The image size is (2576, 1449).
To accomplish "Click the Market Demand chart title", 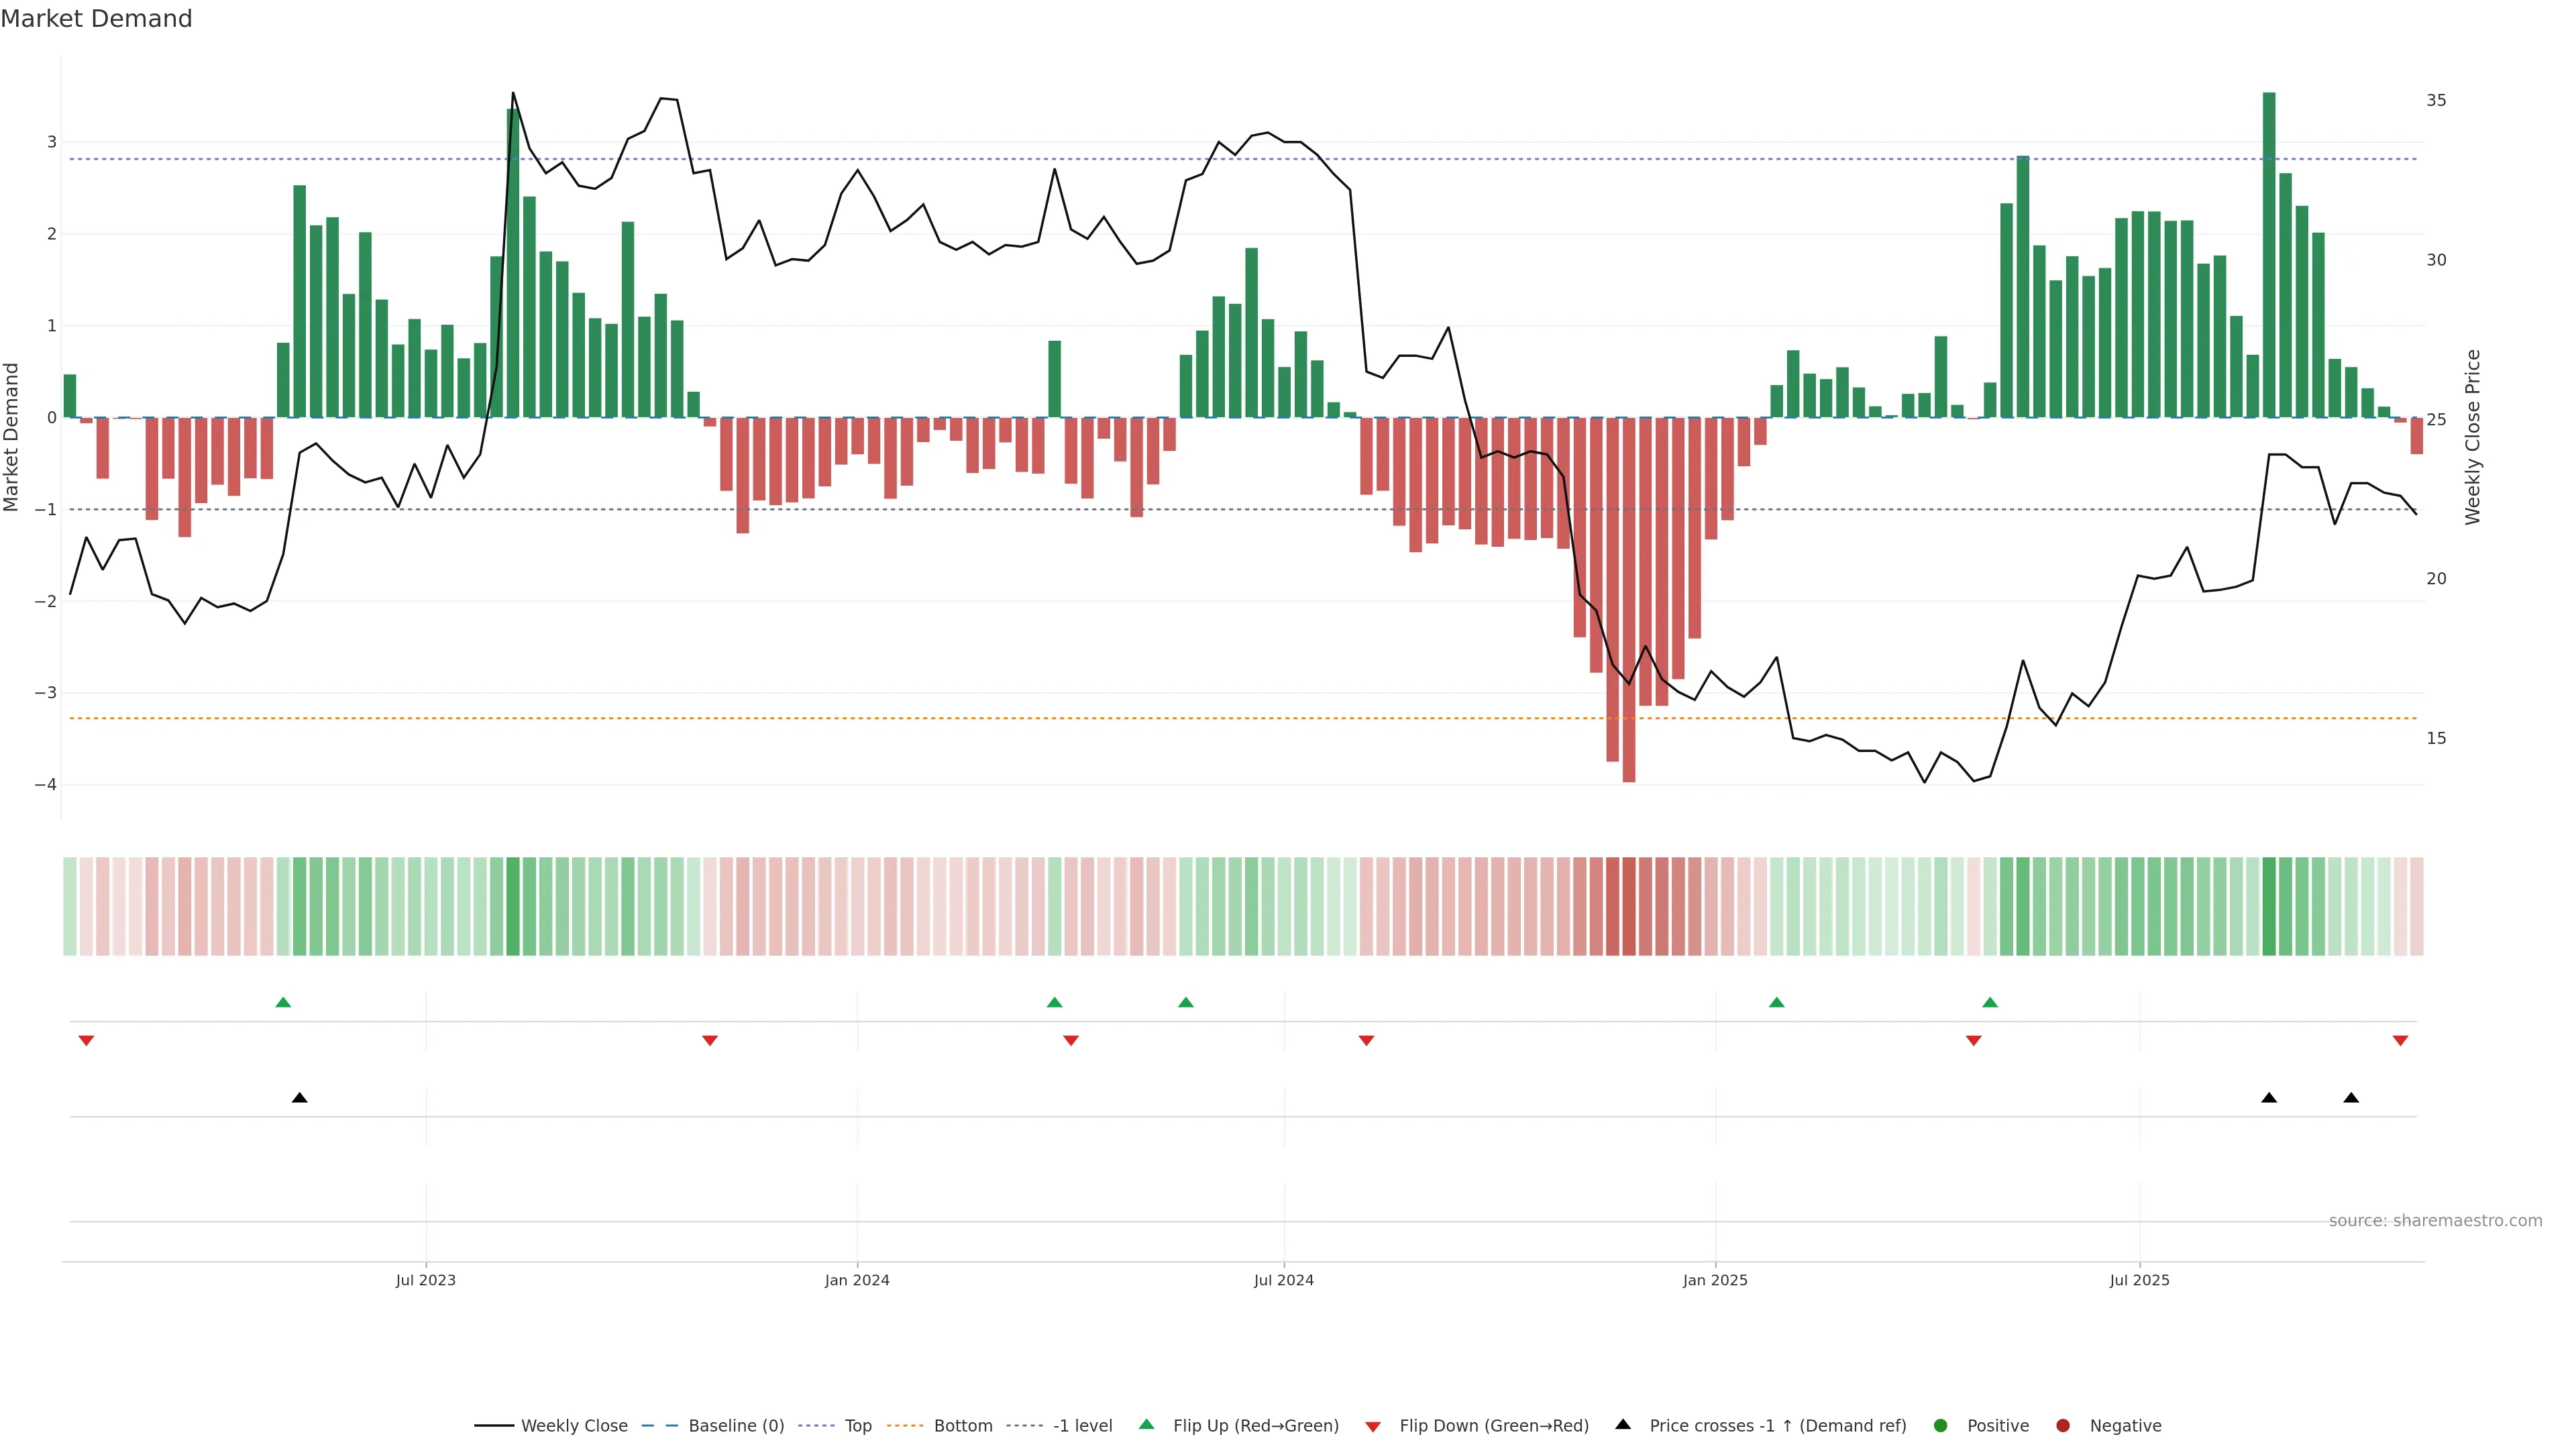I will pyautogui.click(x=96, y=19).
